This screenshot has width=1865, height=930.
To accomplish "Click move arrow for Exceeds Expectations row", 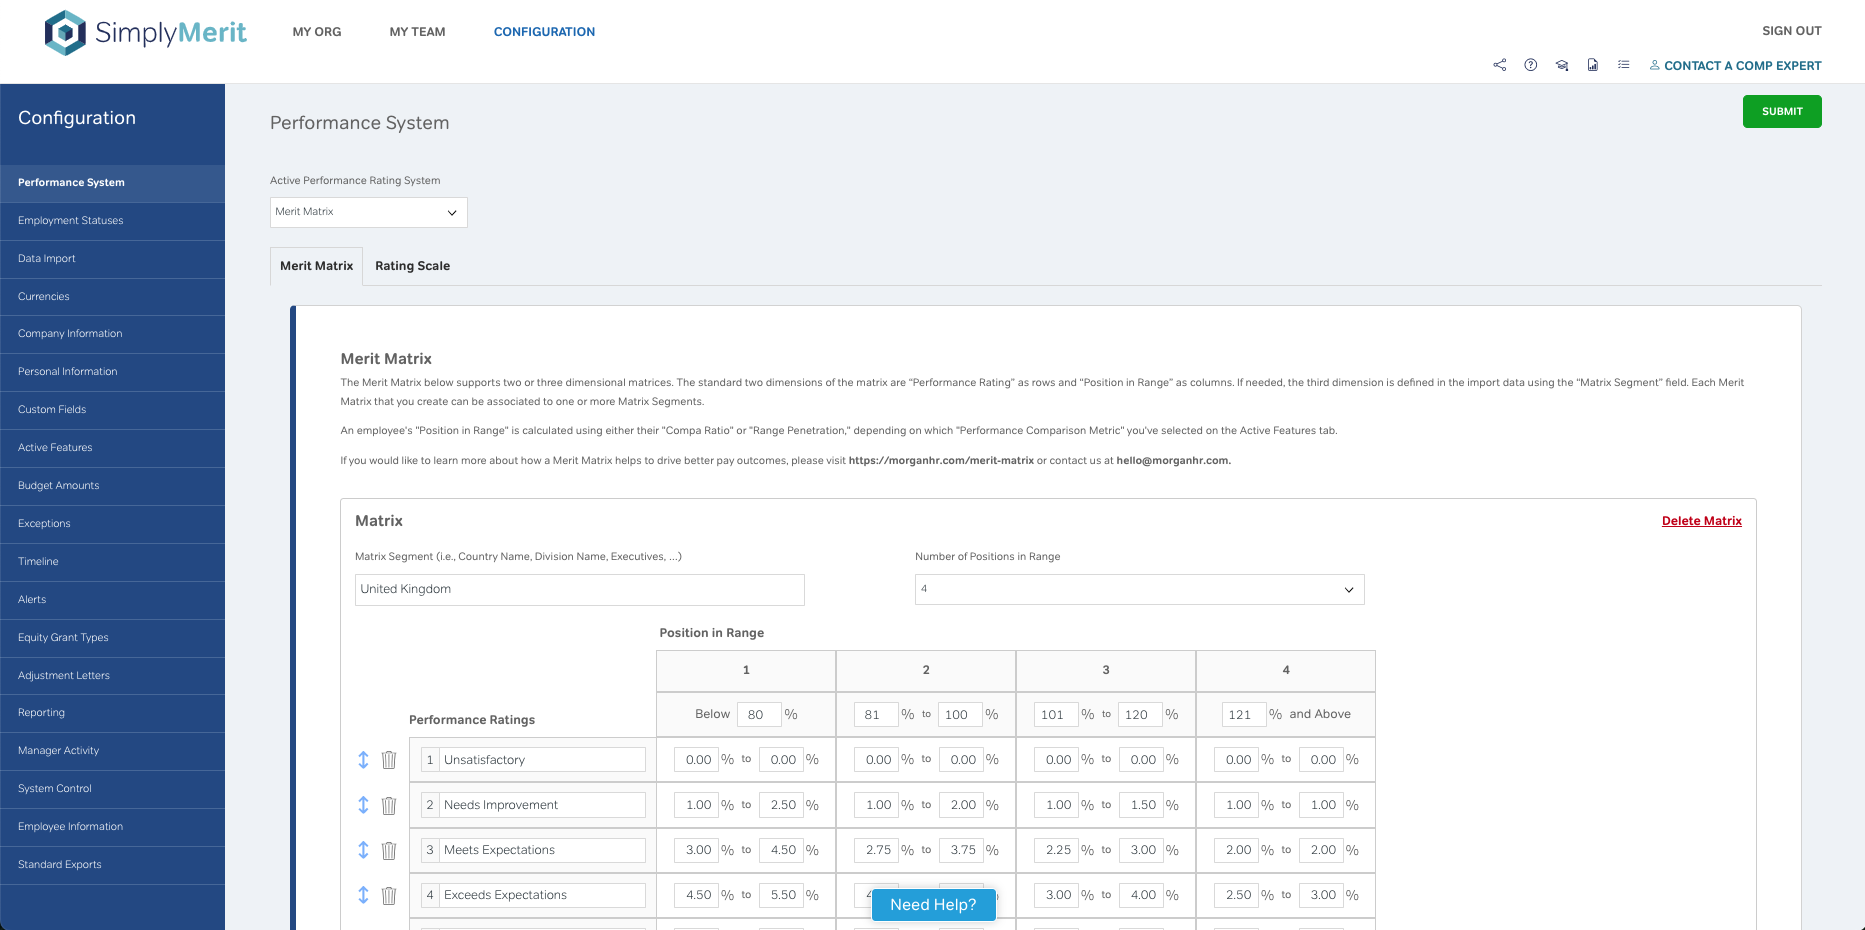I will (363, 895).
